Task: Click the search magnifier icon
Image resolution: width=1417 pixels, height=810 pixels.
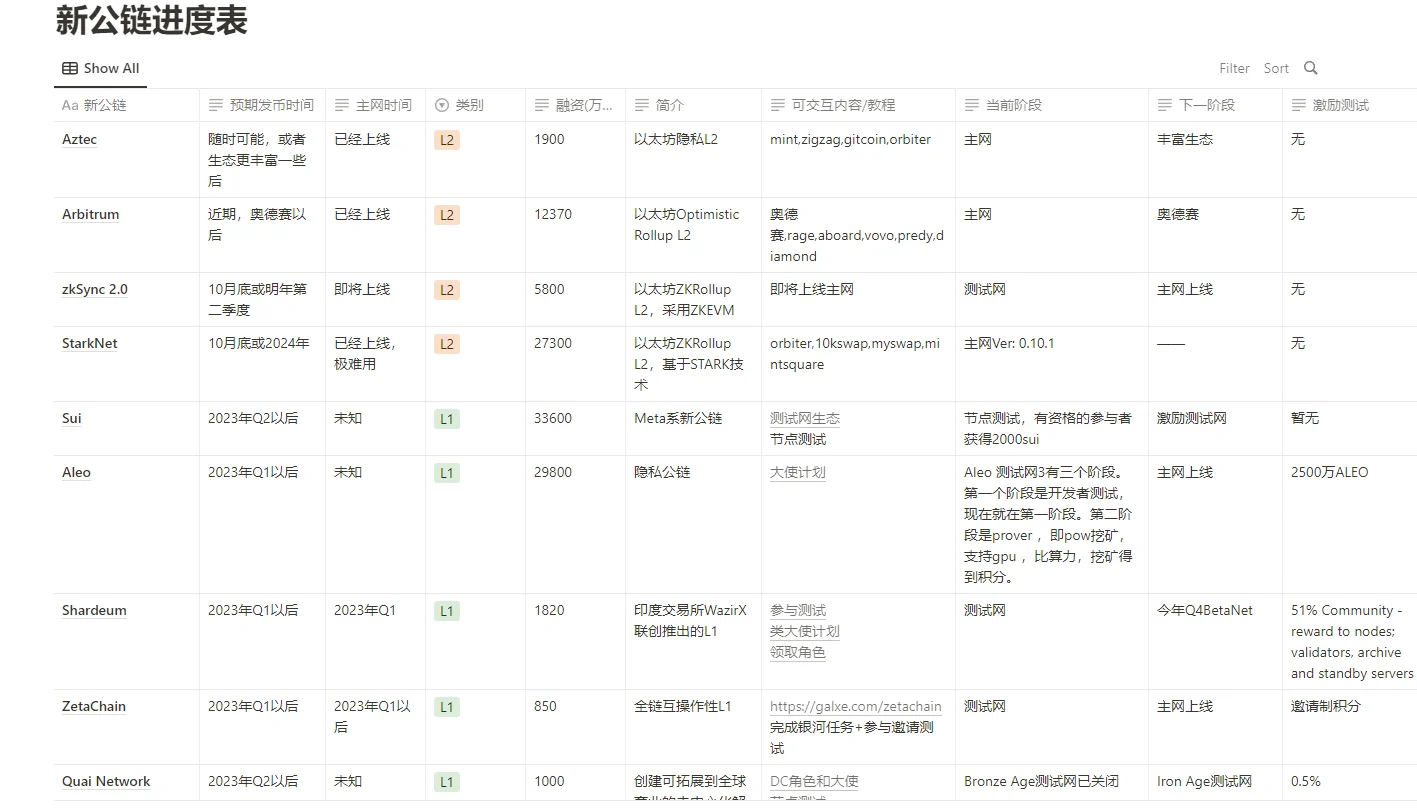Action: click(x=1311, y=68)
